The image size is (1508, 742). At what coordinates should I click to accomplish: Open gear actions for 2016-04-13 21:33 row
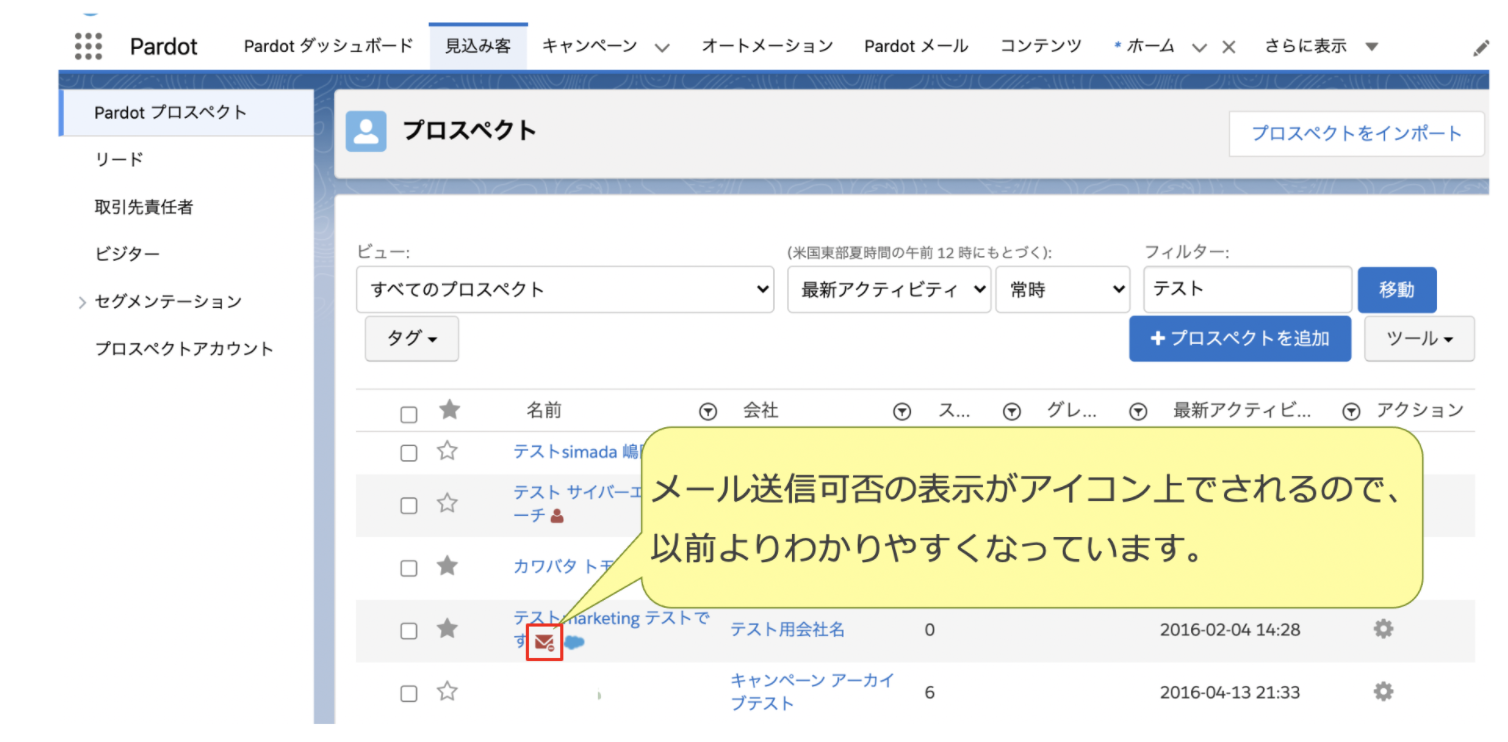click(x=1383, y=691)
